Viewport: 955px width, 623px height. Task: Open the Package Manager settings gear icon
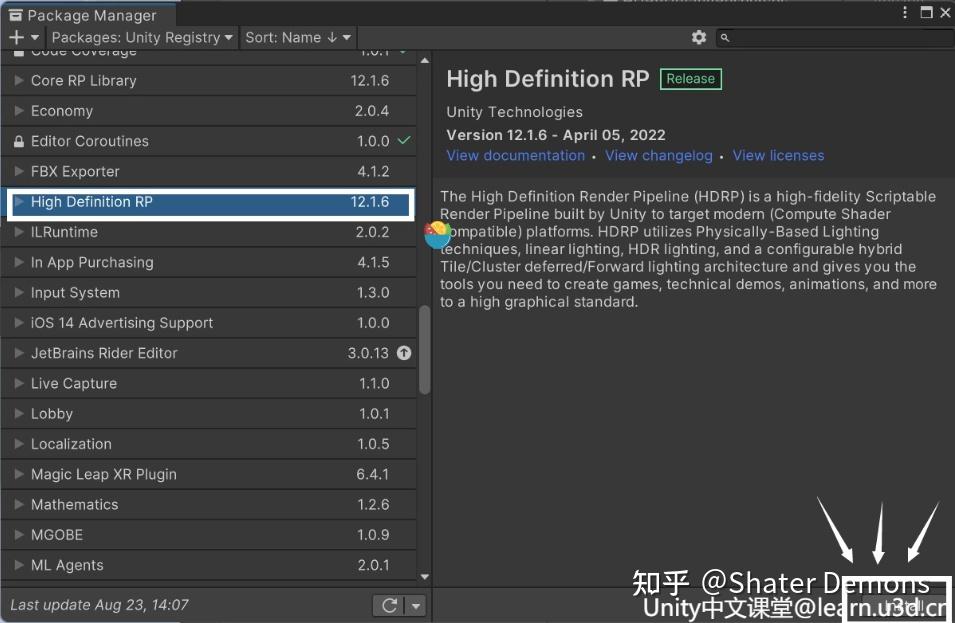click(x=699, y=36)
